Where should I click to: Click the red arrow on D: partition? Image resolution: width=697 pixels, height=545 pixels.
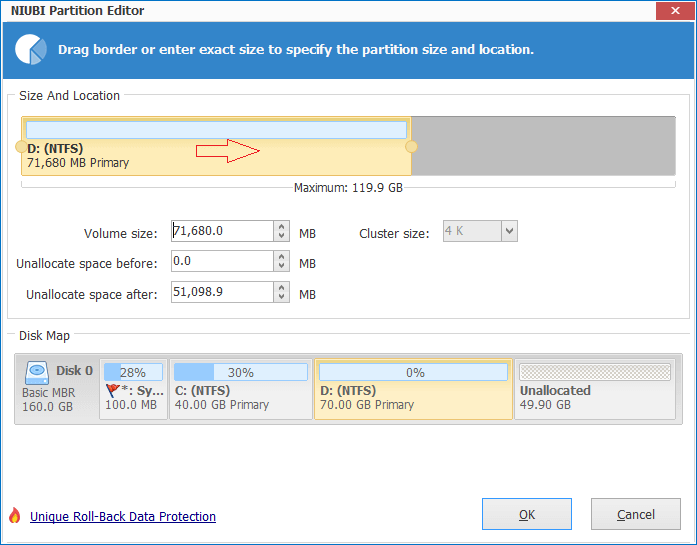click(228, 151)
